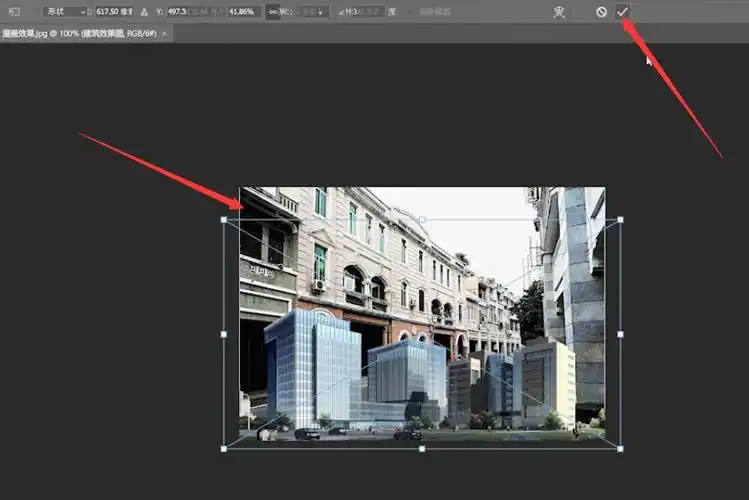
Task: Open the 形状 dropdown in options bar
Action: [66, 11]
